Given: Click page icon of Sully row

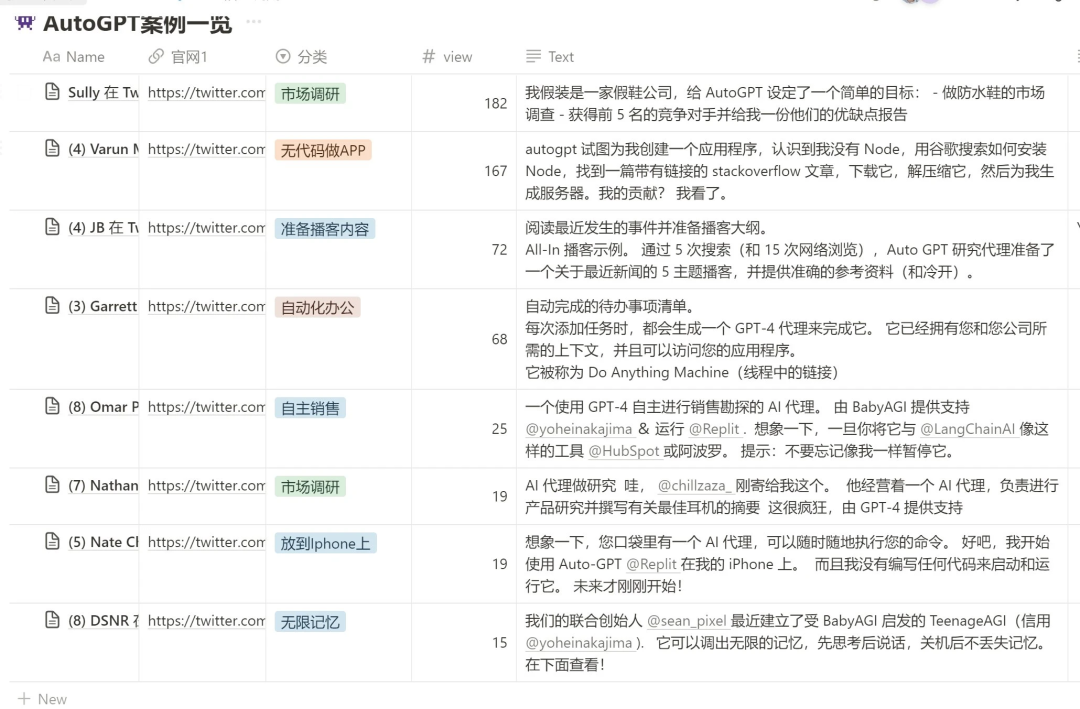Looking at the screenshot, I should coord(52,91).
